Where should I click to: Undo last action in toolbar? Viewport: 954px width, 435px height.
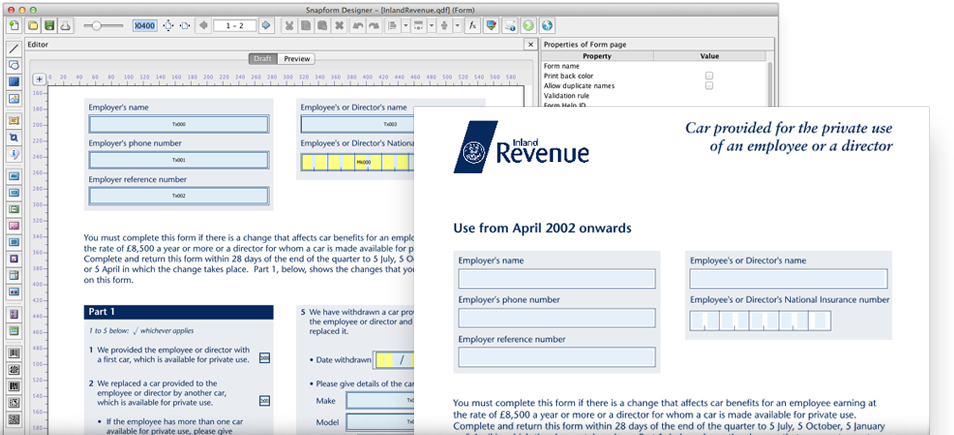pyautogui.click(x=358, y=26)
